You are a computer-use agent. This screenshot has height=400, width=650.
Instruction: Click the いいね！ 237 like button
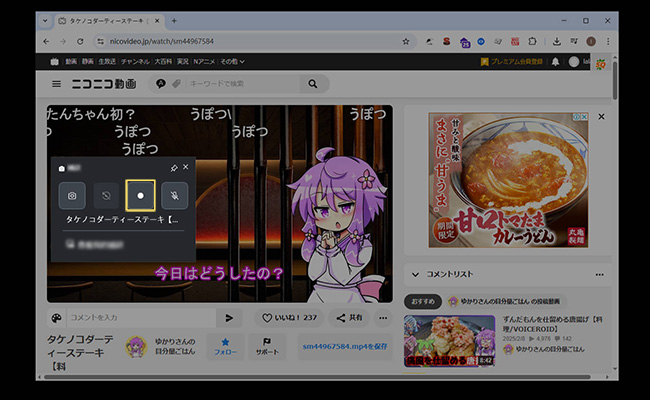(x=289, y=318)
